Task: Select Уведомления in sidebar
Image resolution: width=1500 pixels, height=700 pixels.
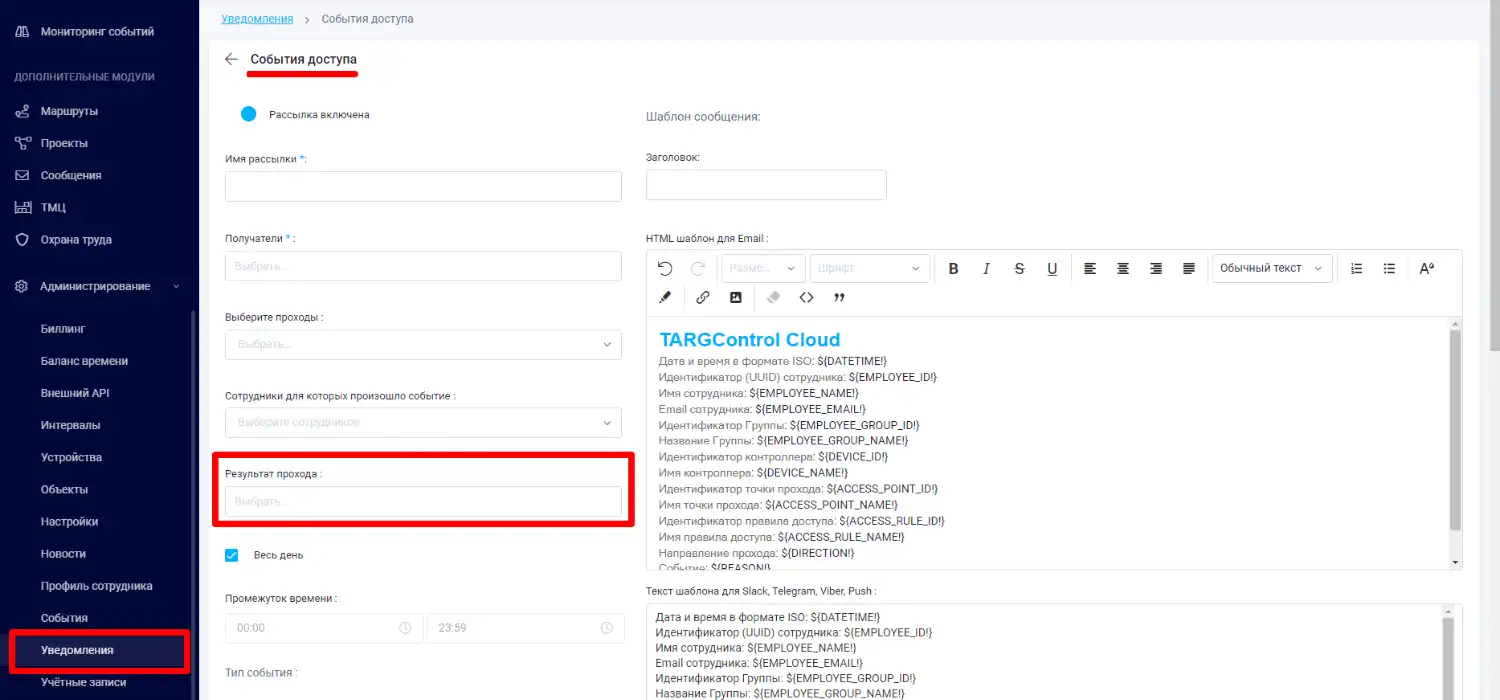Action: (x=77, y=650)
